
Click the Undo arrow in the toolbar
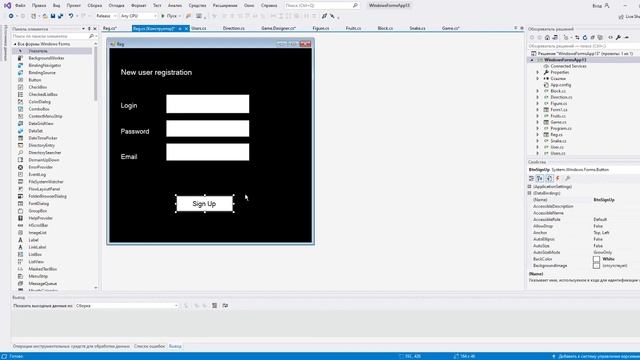(71, 16)
